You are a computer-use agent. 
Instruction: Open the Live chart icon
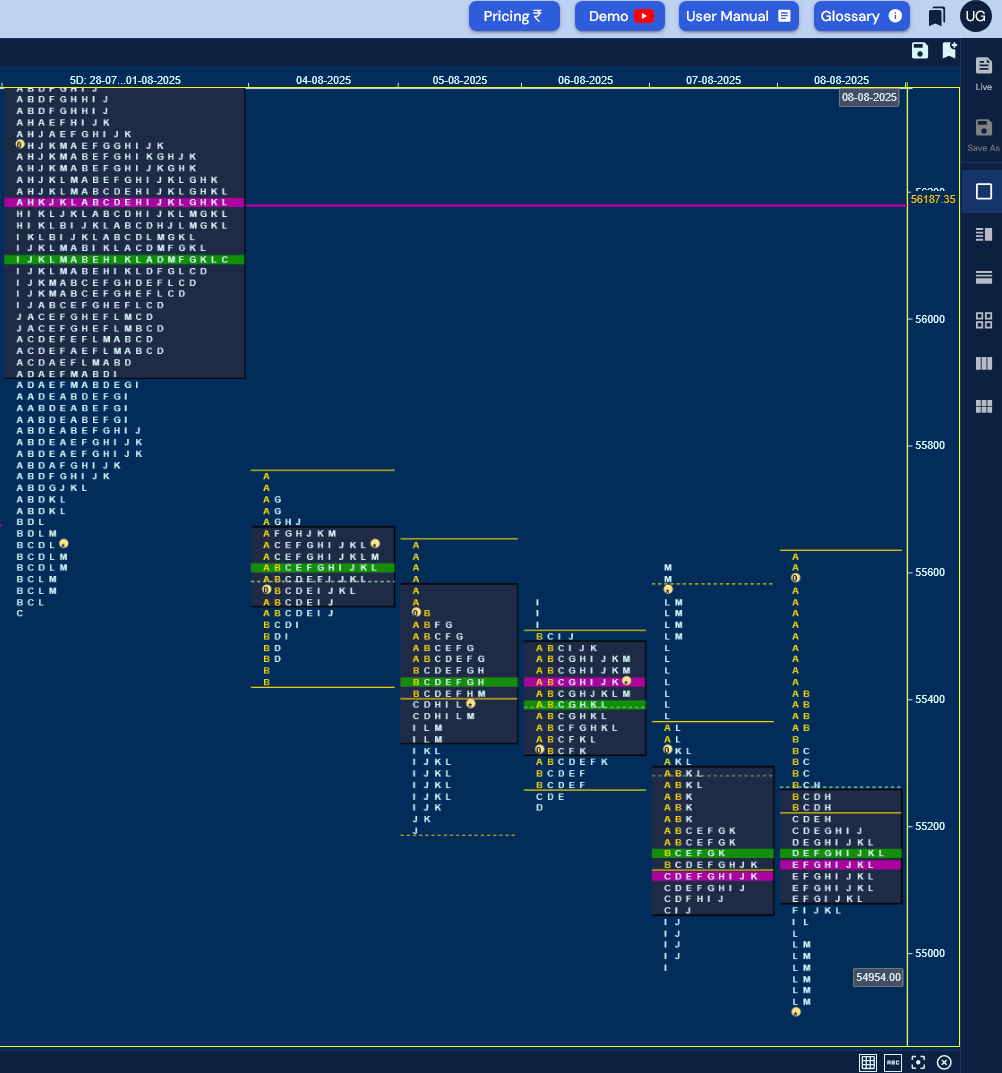[x=984, y=73]
